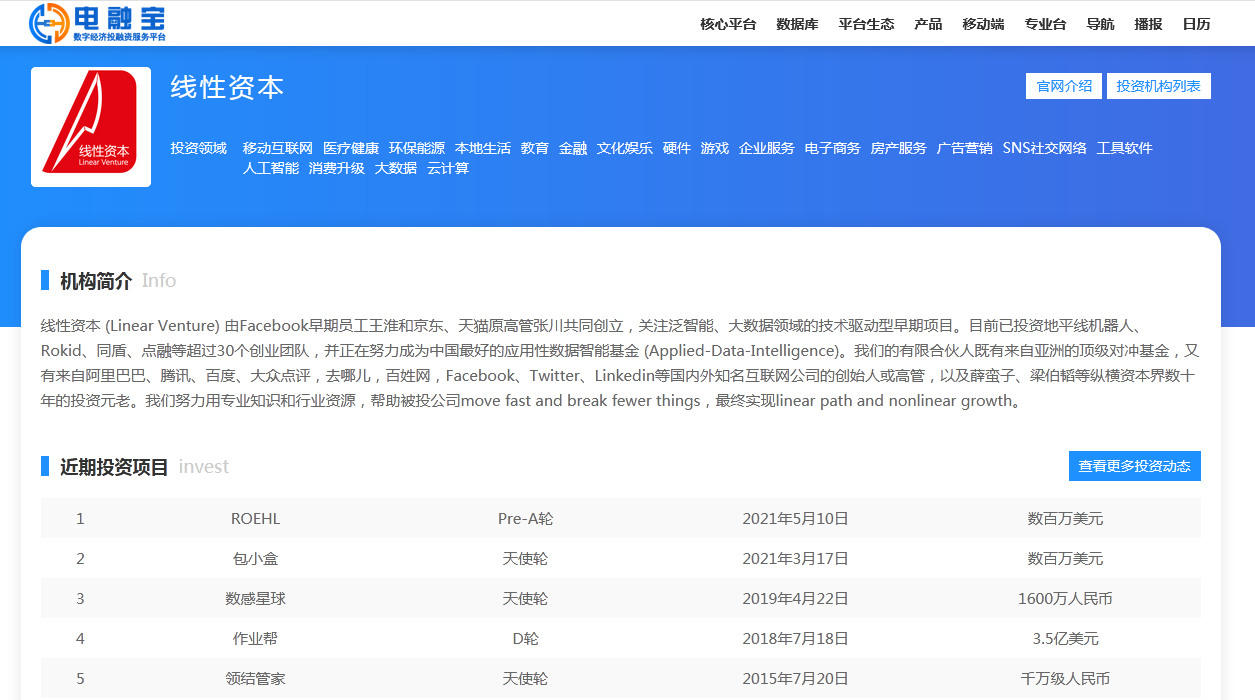Viewport: 1255px width, 700px height.
Task: Click the 包小盒 project name
Action: (x=255, y=559)
